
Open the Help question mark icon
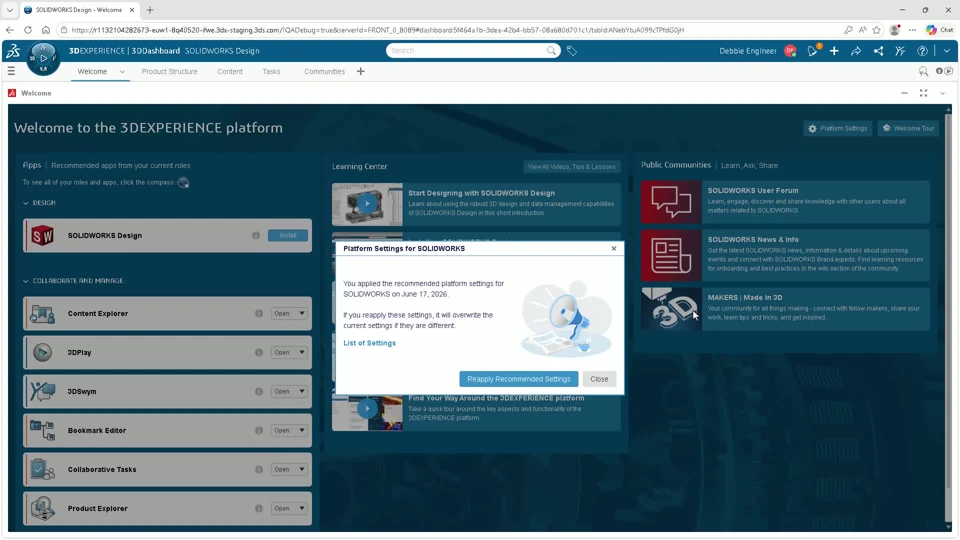click(x=922, y=51)
